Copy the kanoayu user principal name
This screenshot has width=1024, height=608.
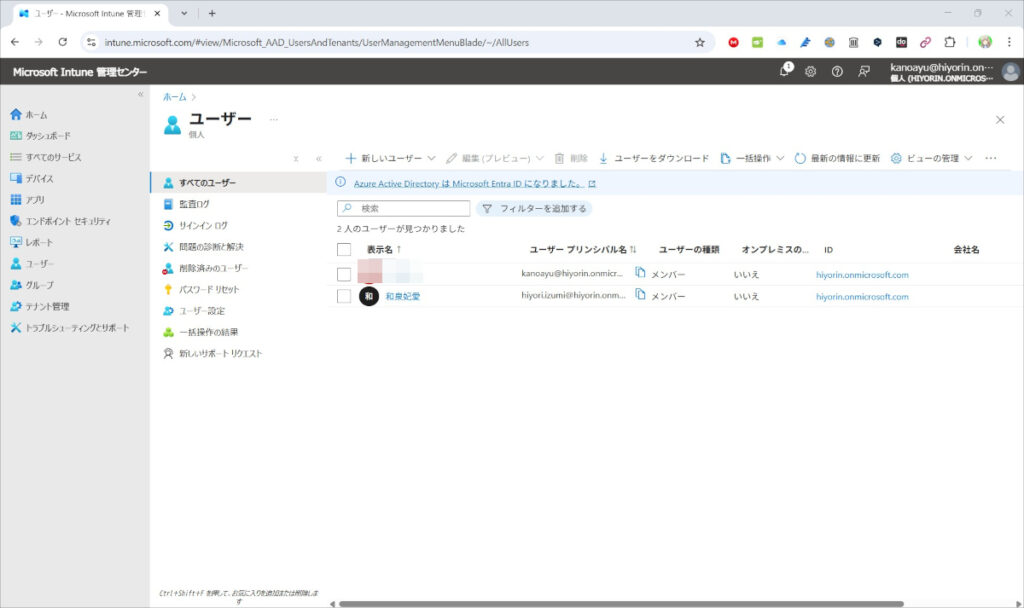[x=640, y=272]
